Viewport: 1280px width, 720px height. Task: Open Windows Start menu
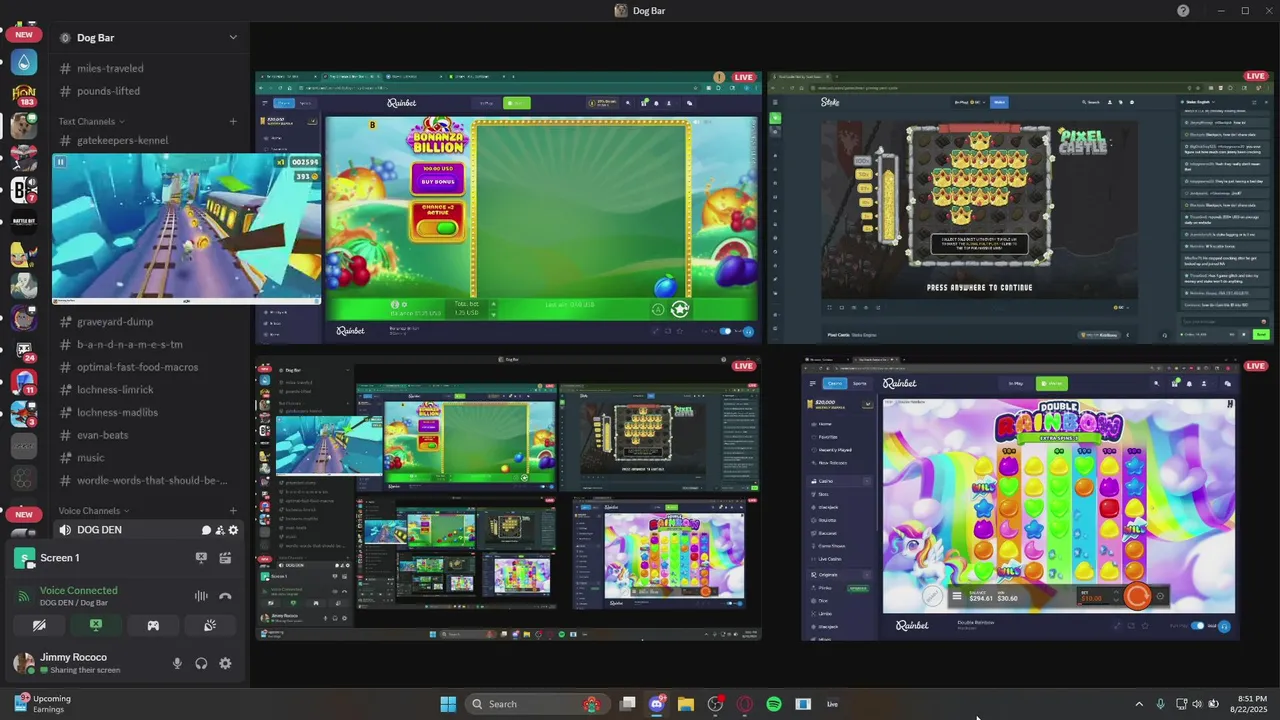coord(448,704)
